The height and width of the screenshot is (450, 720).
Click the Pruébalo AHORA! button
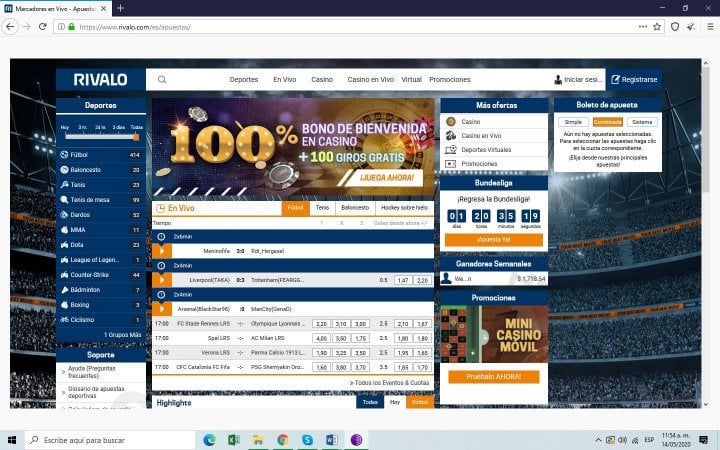pos(494,377)
